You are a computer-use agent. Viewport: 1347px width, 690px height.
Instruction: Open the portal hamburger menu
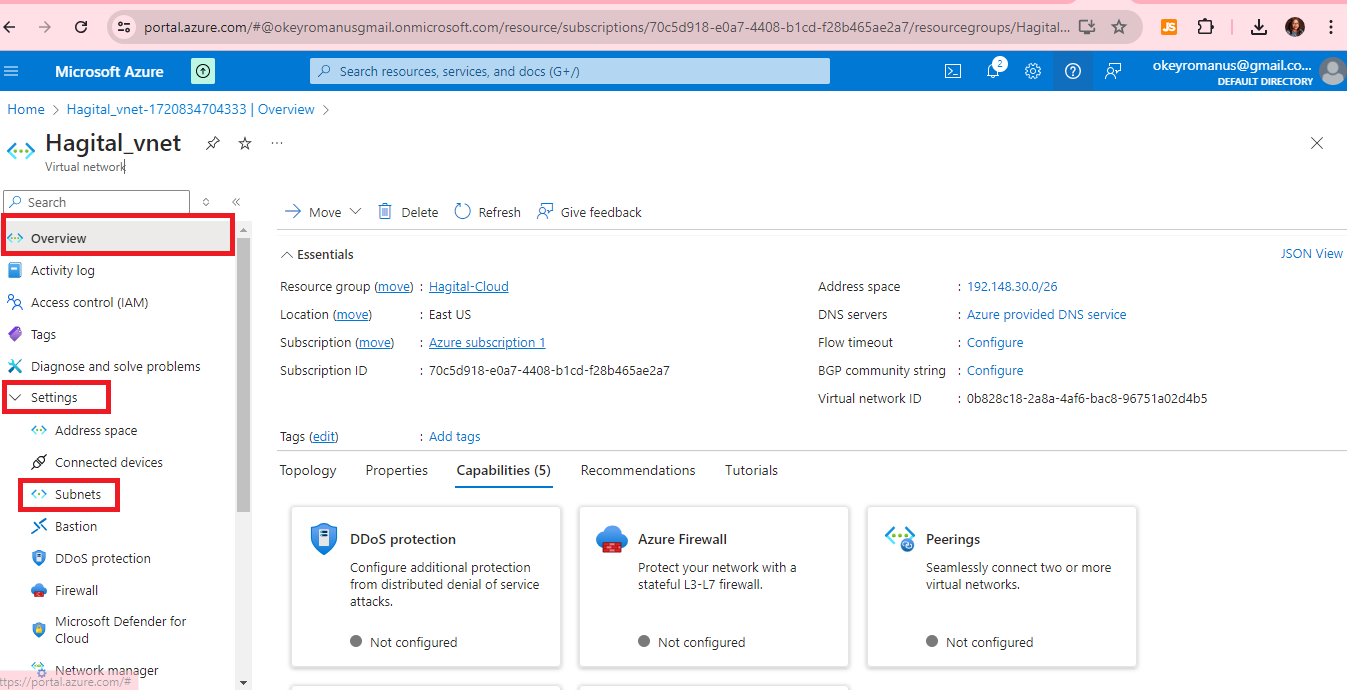coord(12,71)
